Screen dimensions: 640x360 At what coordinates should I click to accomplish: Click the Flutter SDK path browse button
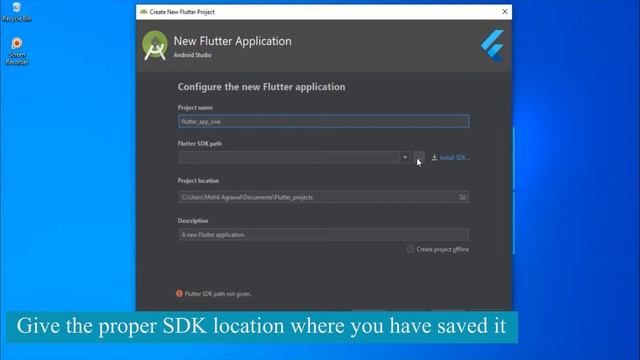419,157
